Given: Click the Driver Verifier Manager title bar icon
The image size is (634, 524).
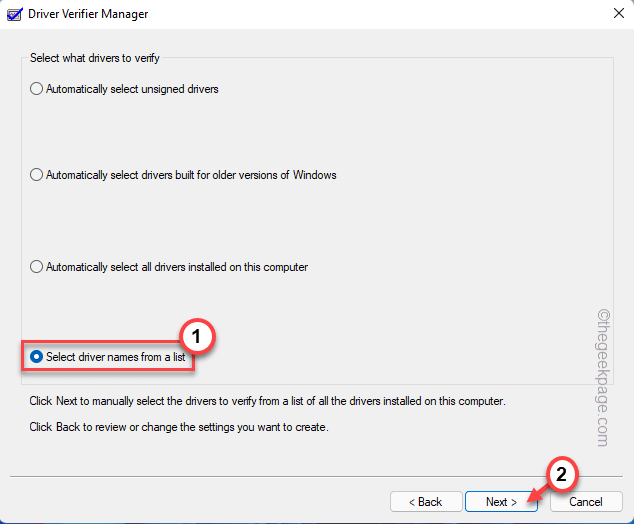Looking at the screenshot, I should click(14, 14).
